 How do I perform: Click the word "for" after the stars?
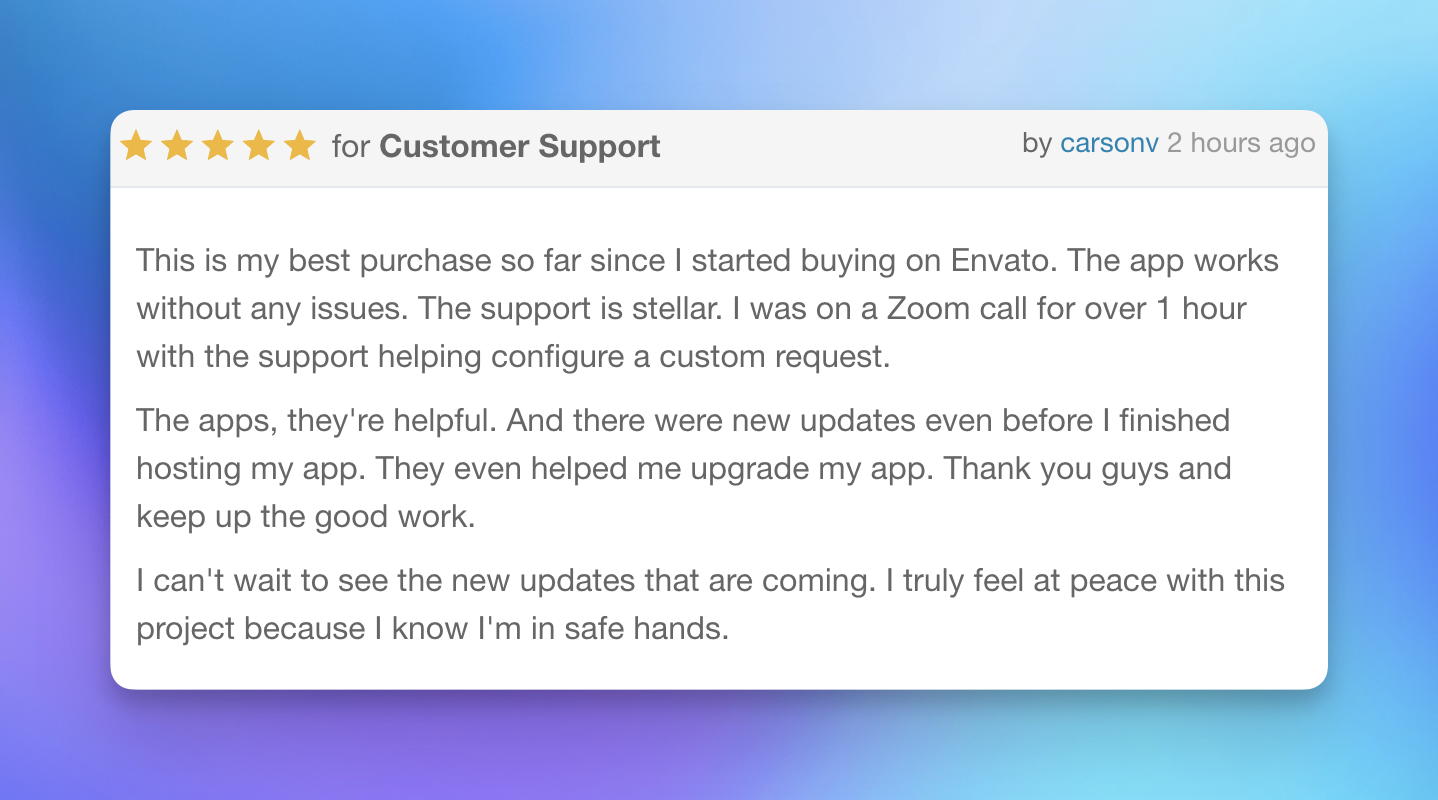(x=351, y=146)
